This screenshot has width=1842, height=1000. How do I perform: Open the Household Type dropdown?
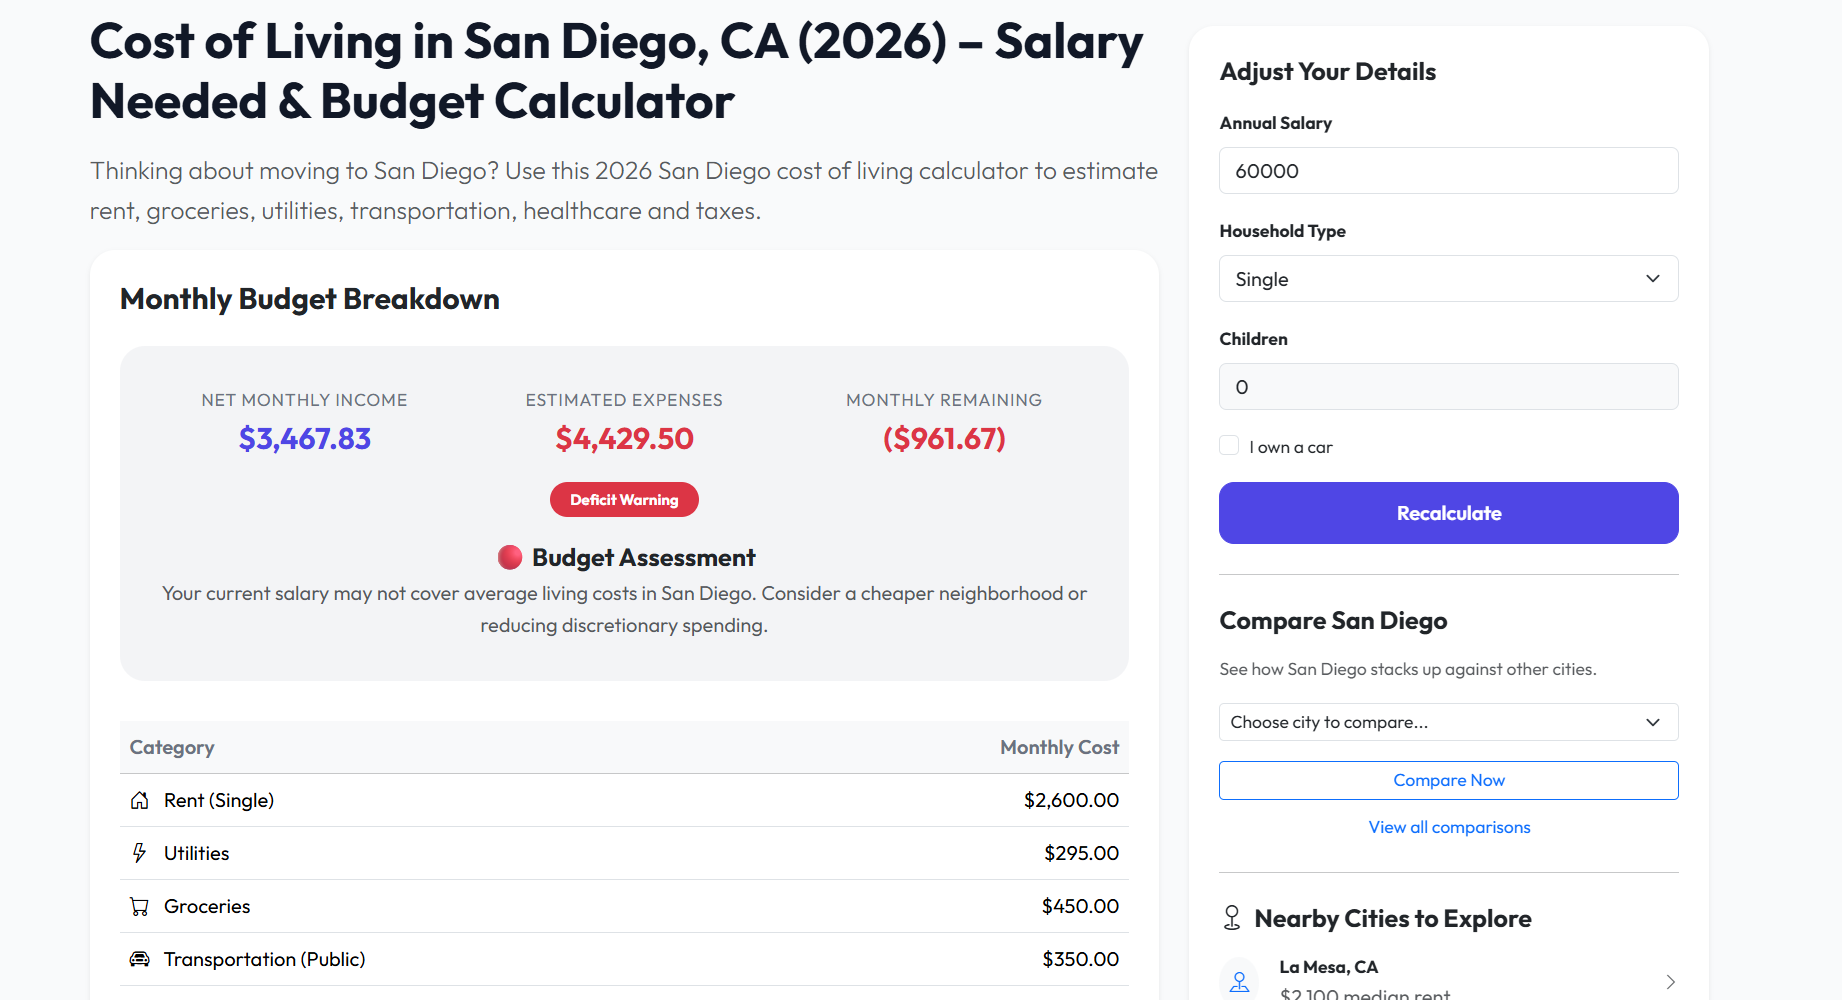pos(1448,278)
